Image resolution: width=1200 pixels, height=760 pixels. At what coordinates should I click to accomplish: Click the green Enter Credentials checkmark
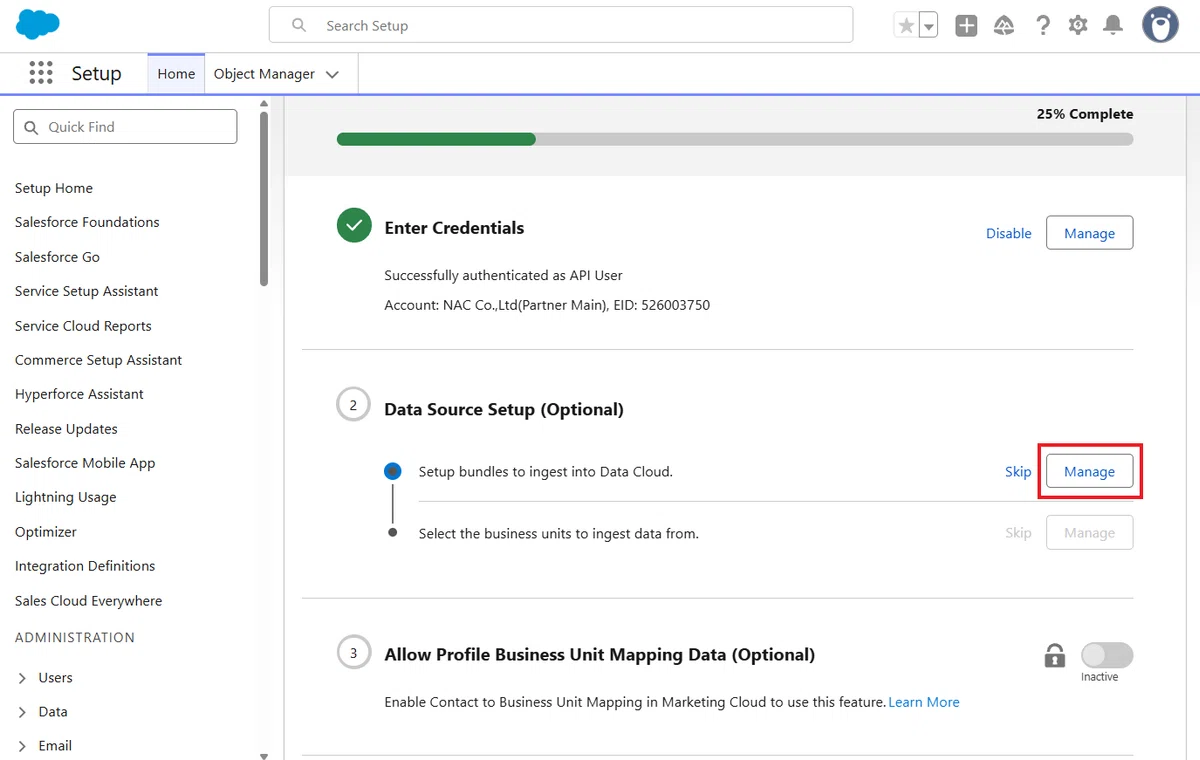pos(353,227)
